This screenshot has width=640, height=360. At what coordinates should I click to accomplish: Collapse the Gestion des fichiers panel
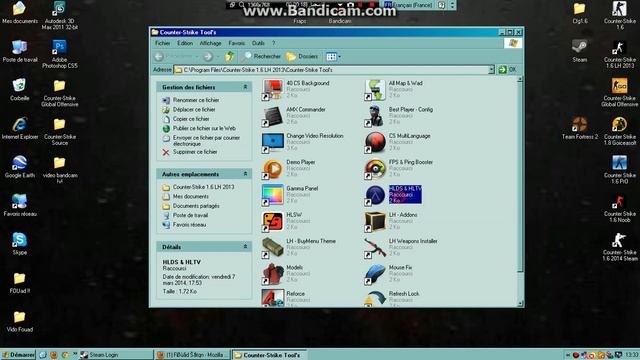tap(245, 87)
